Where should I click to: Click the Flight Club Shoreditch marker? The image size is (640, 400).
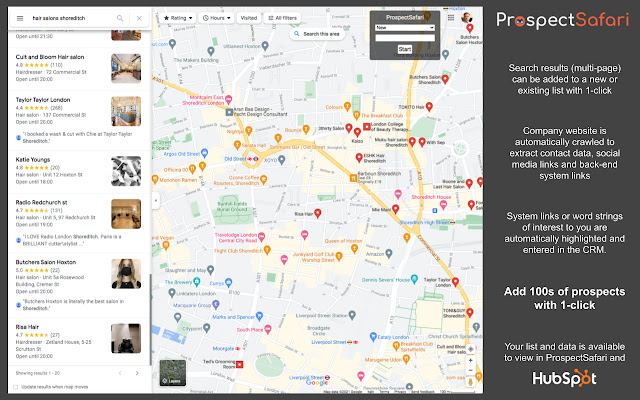click(x=267, y=249)
